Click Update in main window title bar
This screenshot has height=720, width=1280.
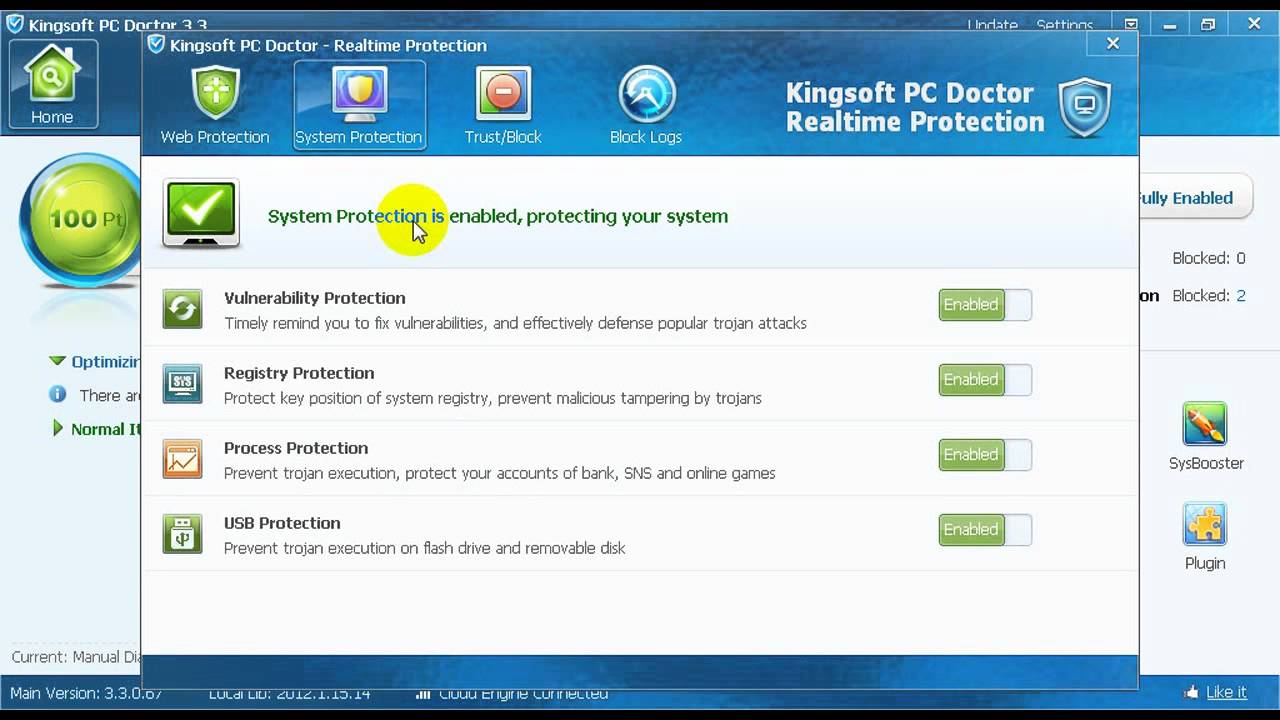point(992,25)
